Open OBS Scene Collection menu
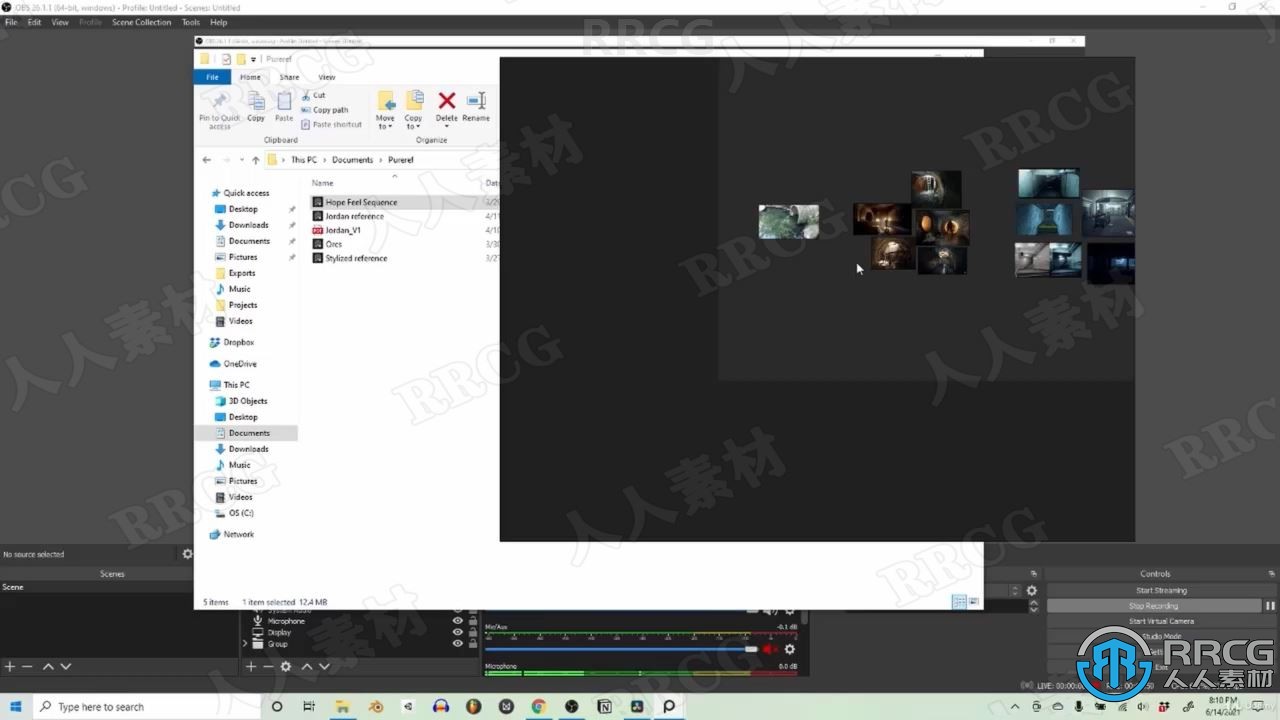Image resolution: width=1280 pixels, height=720 pixels. [x=141, y=22]
